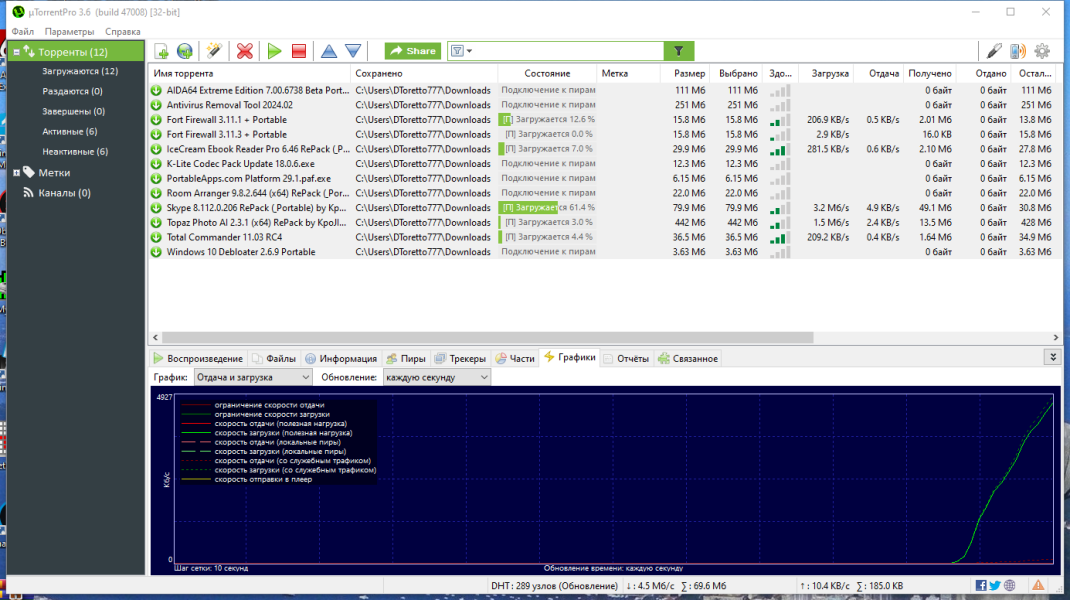Screen dimensions: 1070x600
Task: Switch to the Воспроизведение tab
Action: pos(198,358)
